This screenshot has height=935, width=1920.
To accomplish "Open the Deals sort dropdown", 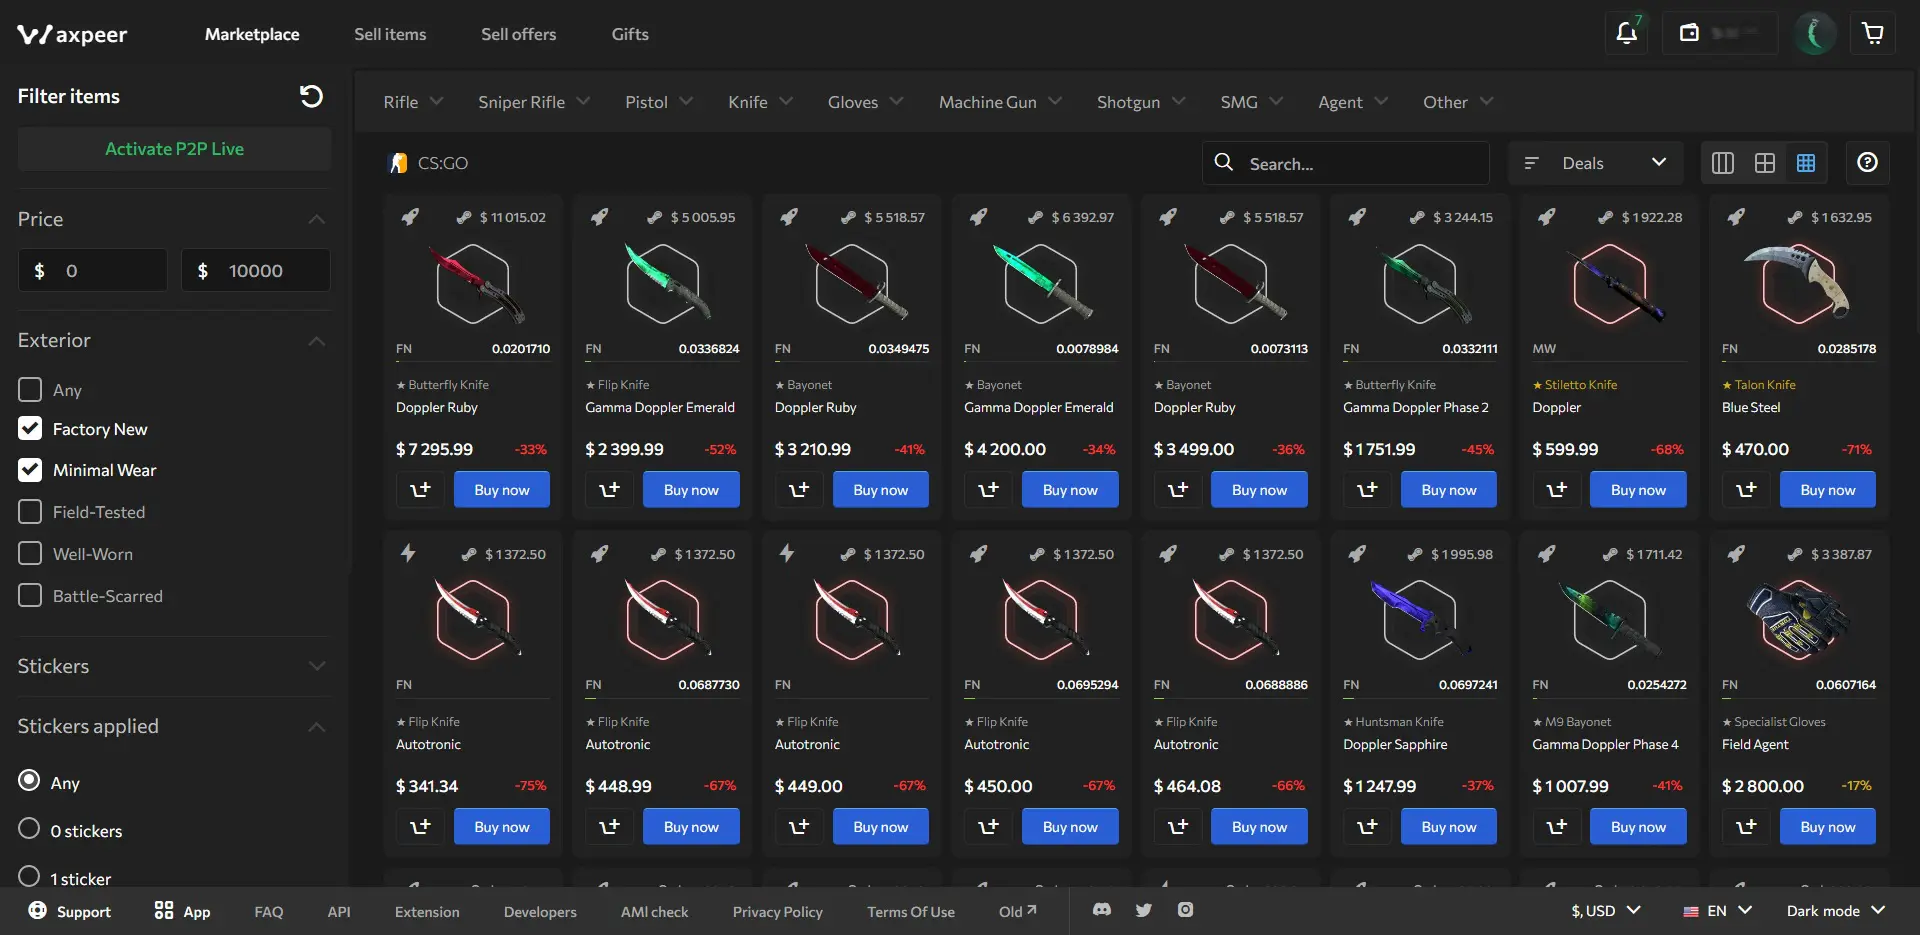I will (x=1595, y=163).
